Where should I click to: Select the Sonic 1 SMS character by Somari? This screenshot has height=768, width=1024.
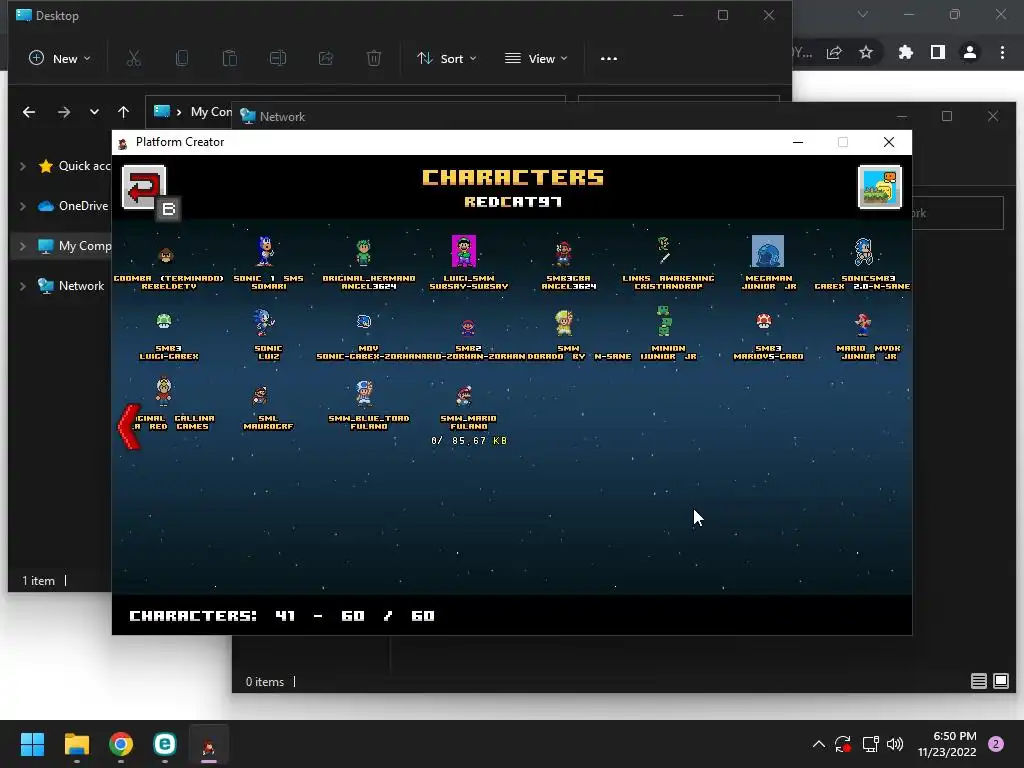[265, 251]
